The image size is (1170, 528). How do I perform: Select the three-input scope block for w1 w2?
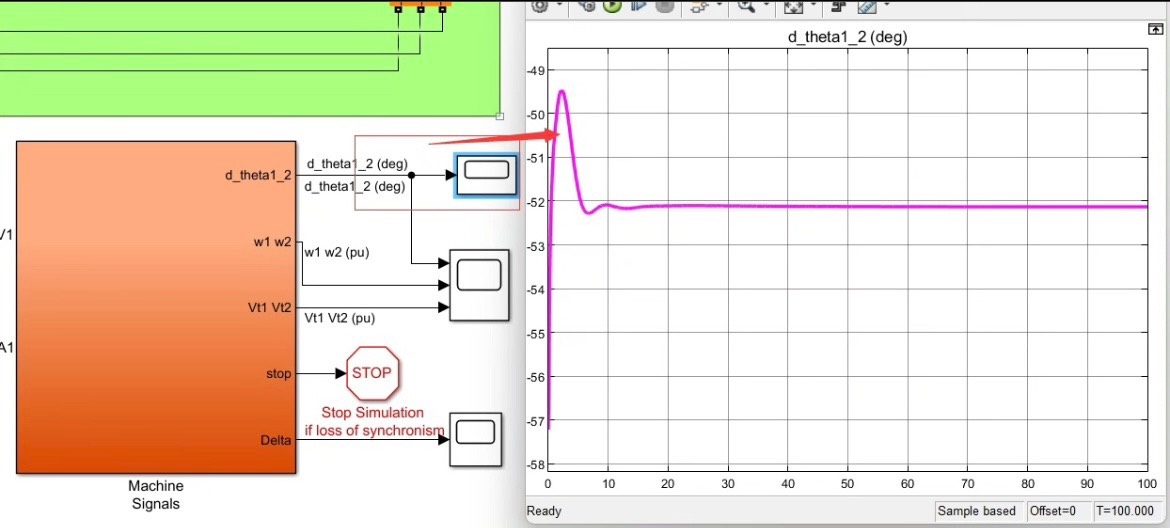(x=479, y=286)
